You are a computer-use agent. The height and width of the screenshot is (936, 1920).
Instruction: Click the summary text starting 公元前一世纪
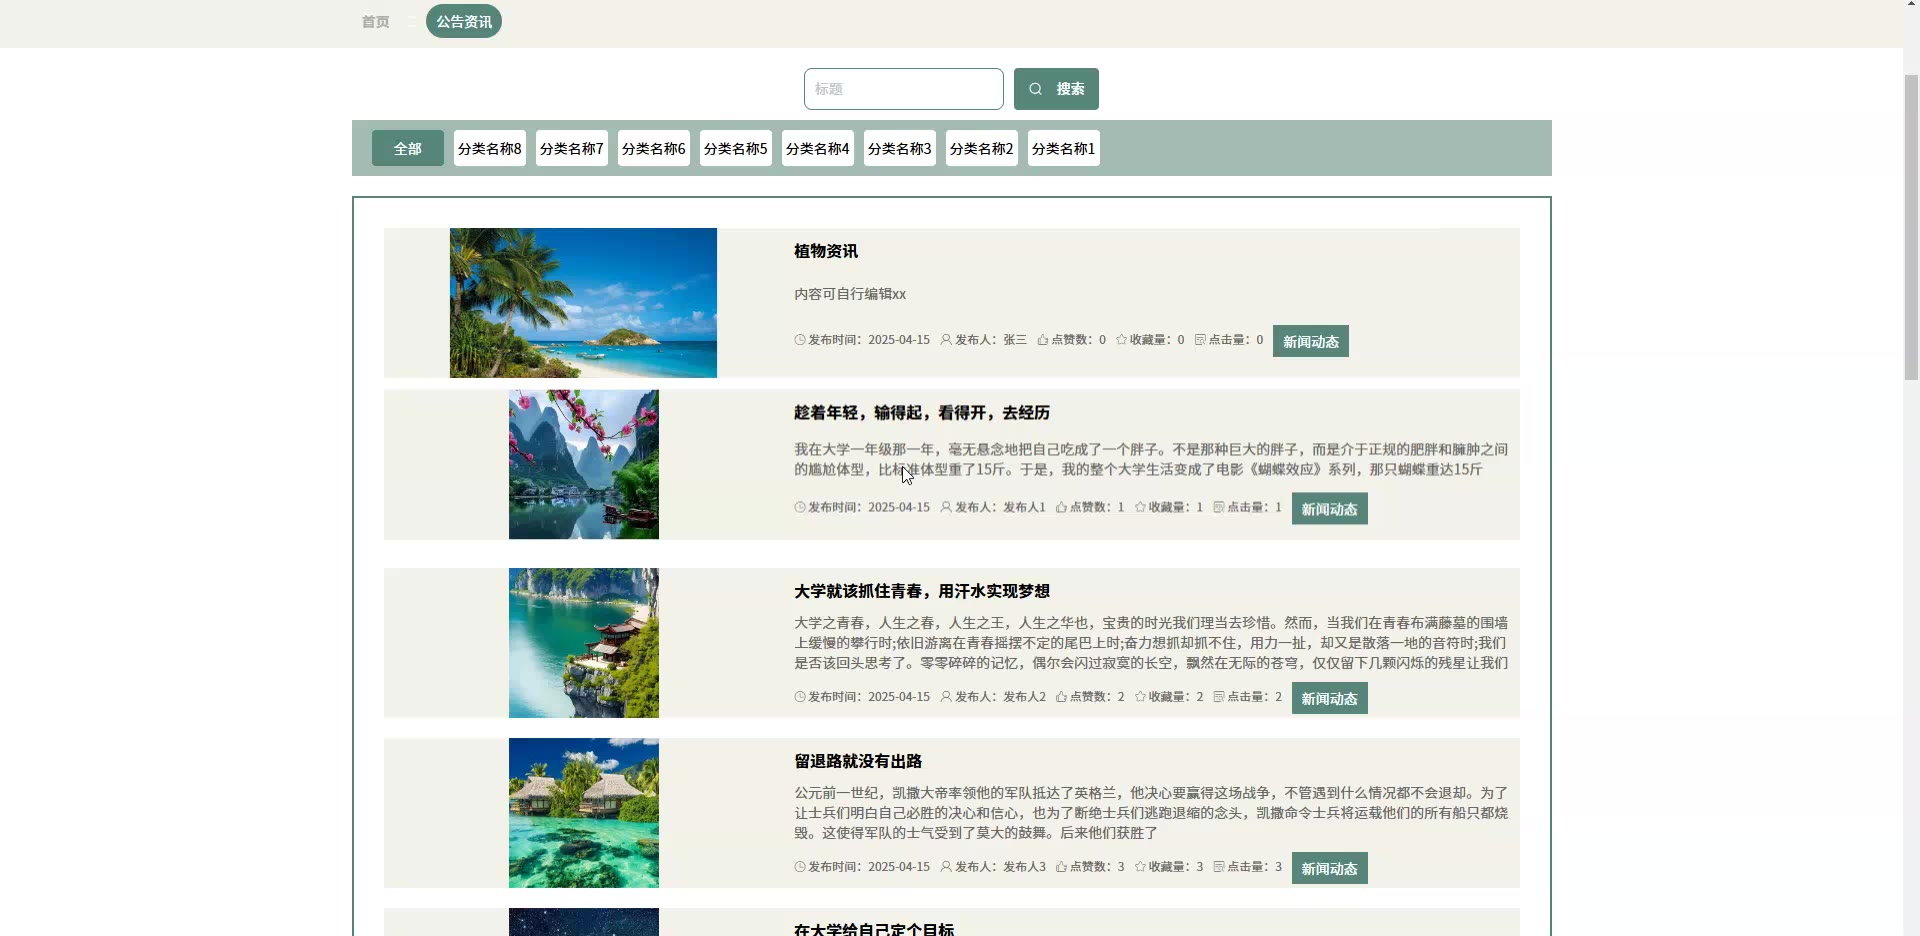click(x=1151, y=813)
